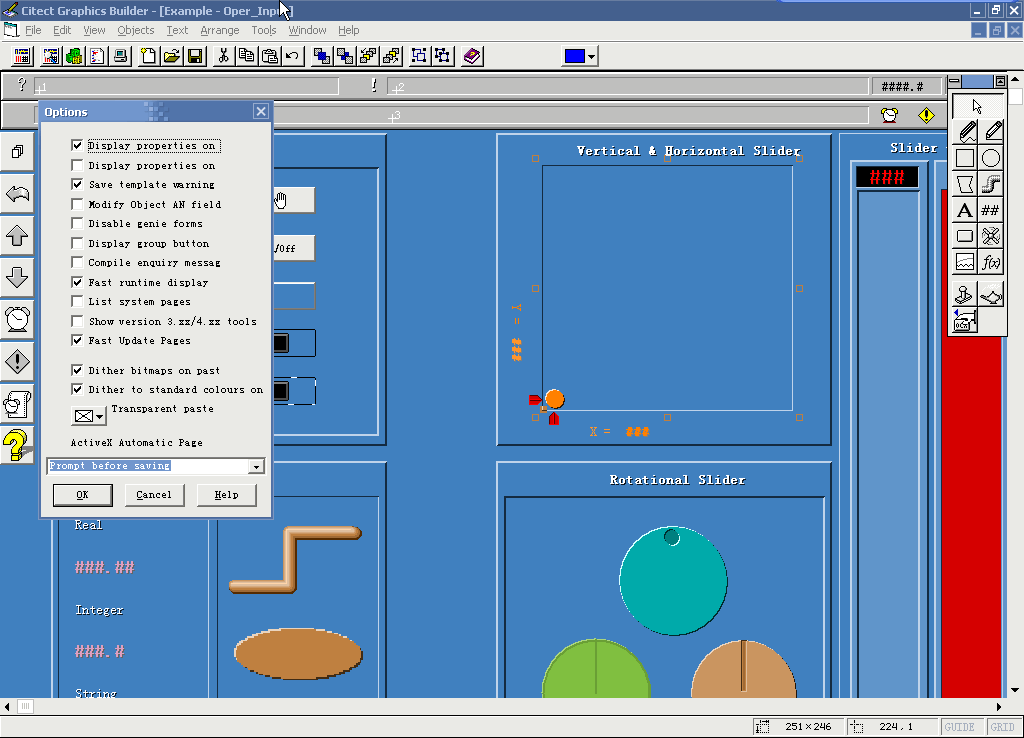Click the green cubes toolbar icon
The image size is (1024, 738).
pyautogui.click(x=74, y=56)
